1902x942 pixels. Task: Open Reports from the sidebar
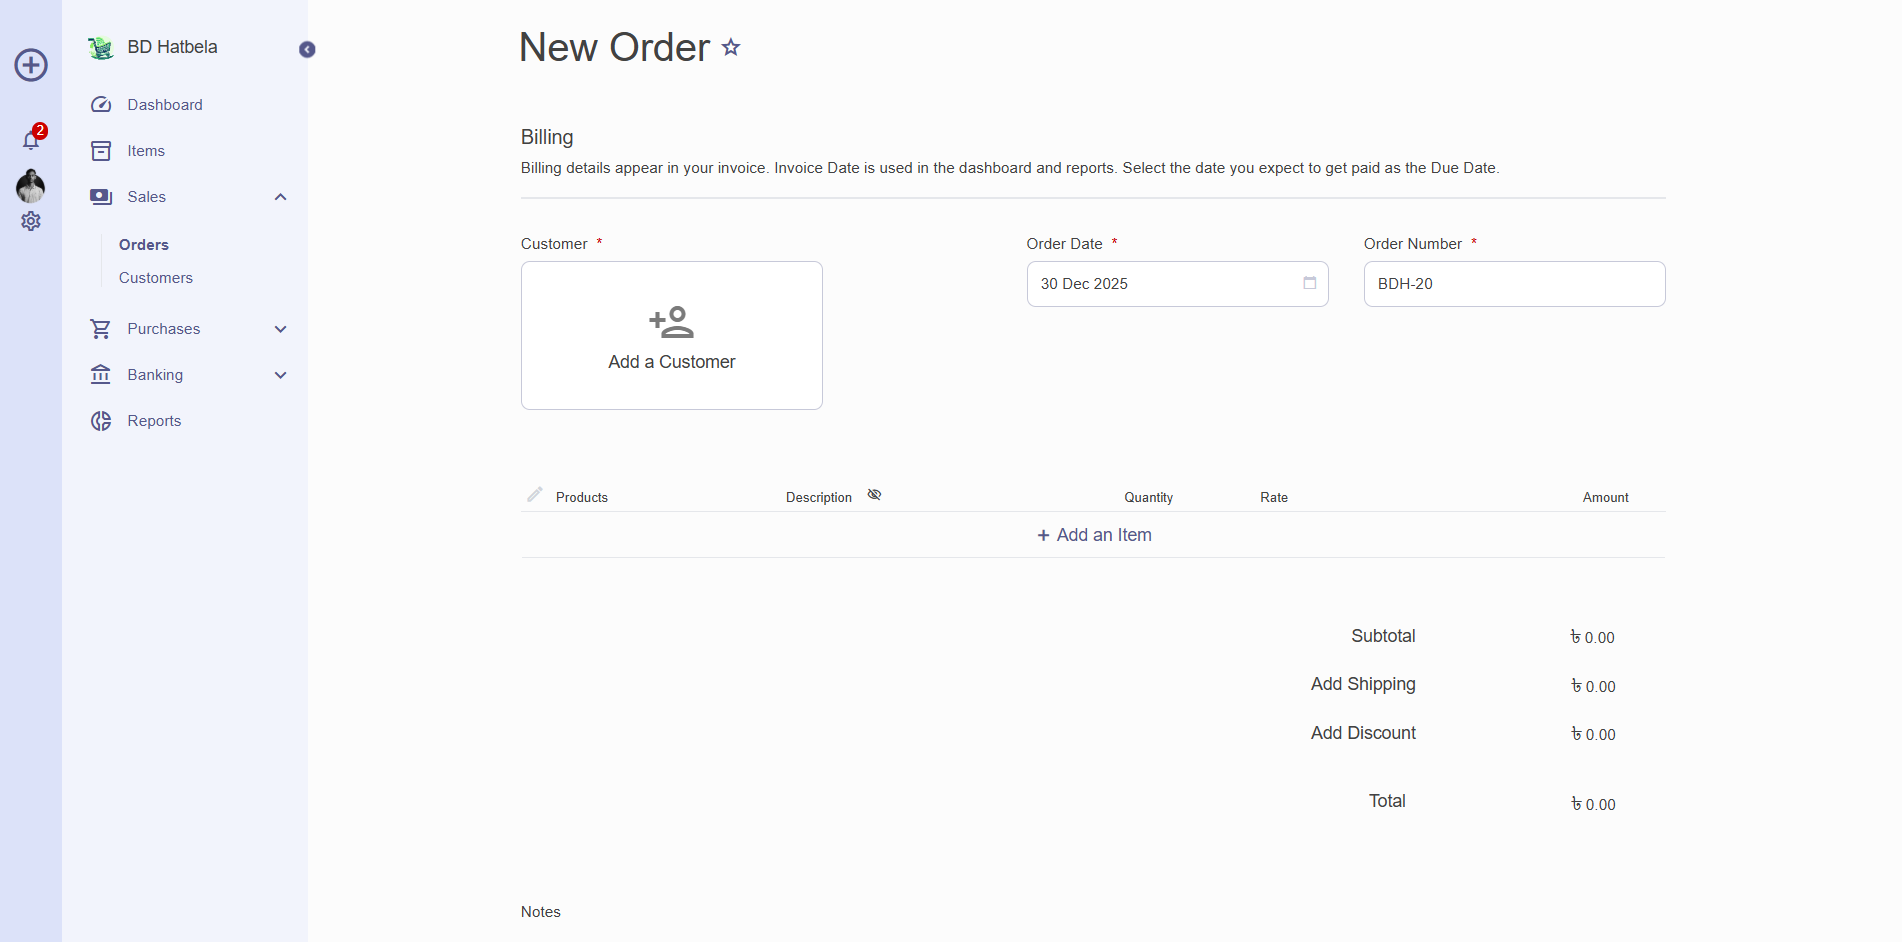(154, 421)
